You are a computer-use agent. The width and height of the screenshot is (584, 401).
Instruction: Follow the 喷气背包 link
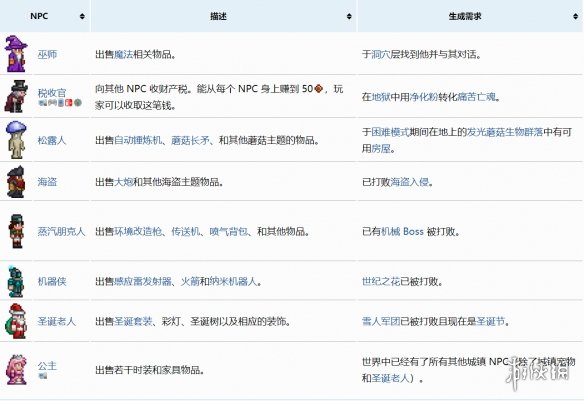[x=228, y=231]
